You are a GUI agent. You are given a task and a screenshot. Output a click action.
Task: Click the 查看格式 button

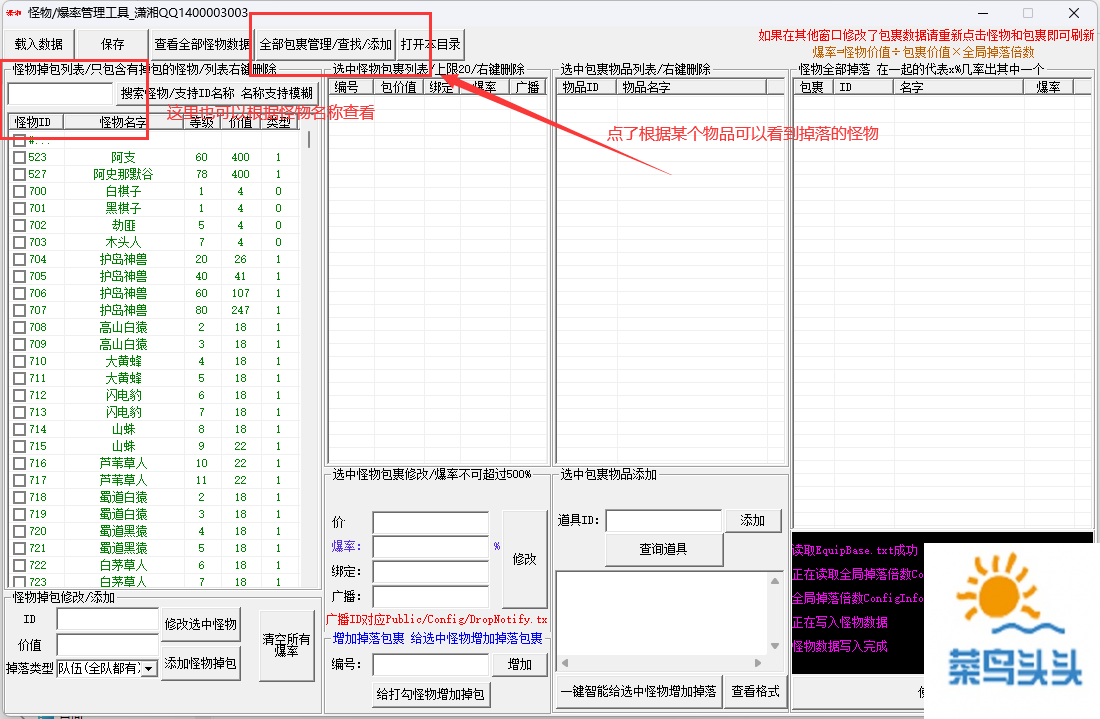tap(756, 692)
